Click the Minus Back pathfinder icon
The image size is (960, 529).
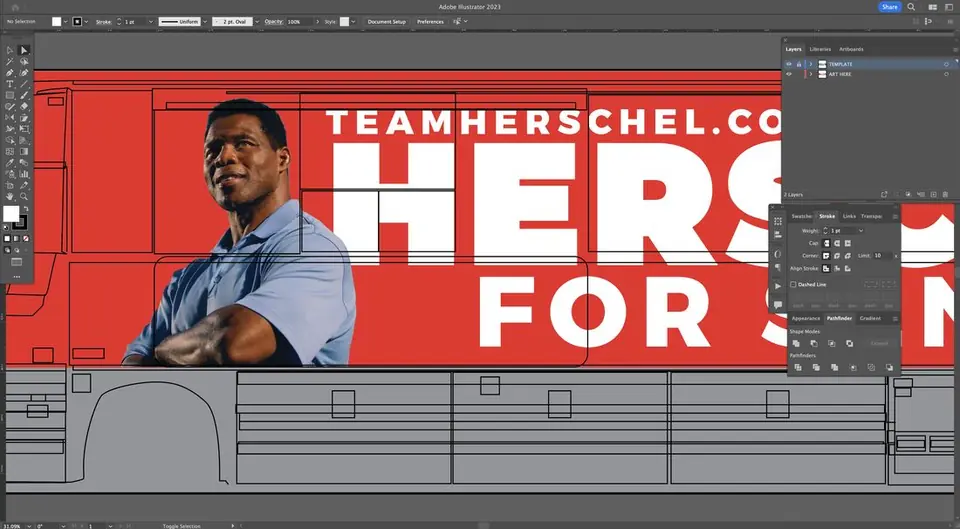coord(890,367)
